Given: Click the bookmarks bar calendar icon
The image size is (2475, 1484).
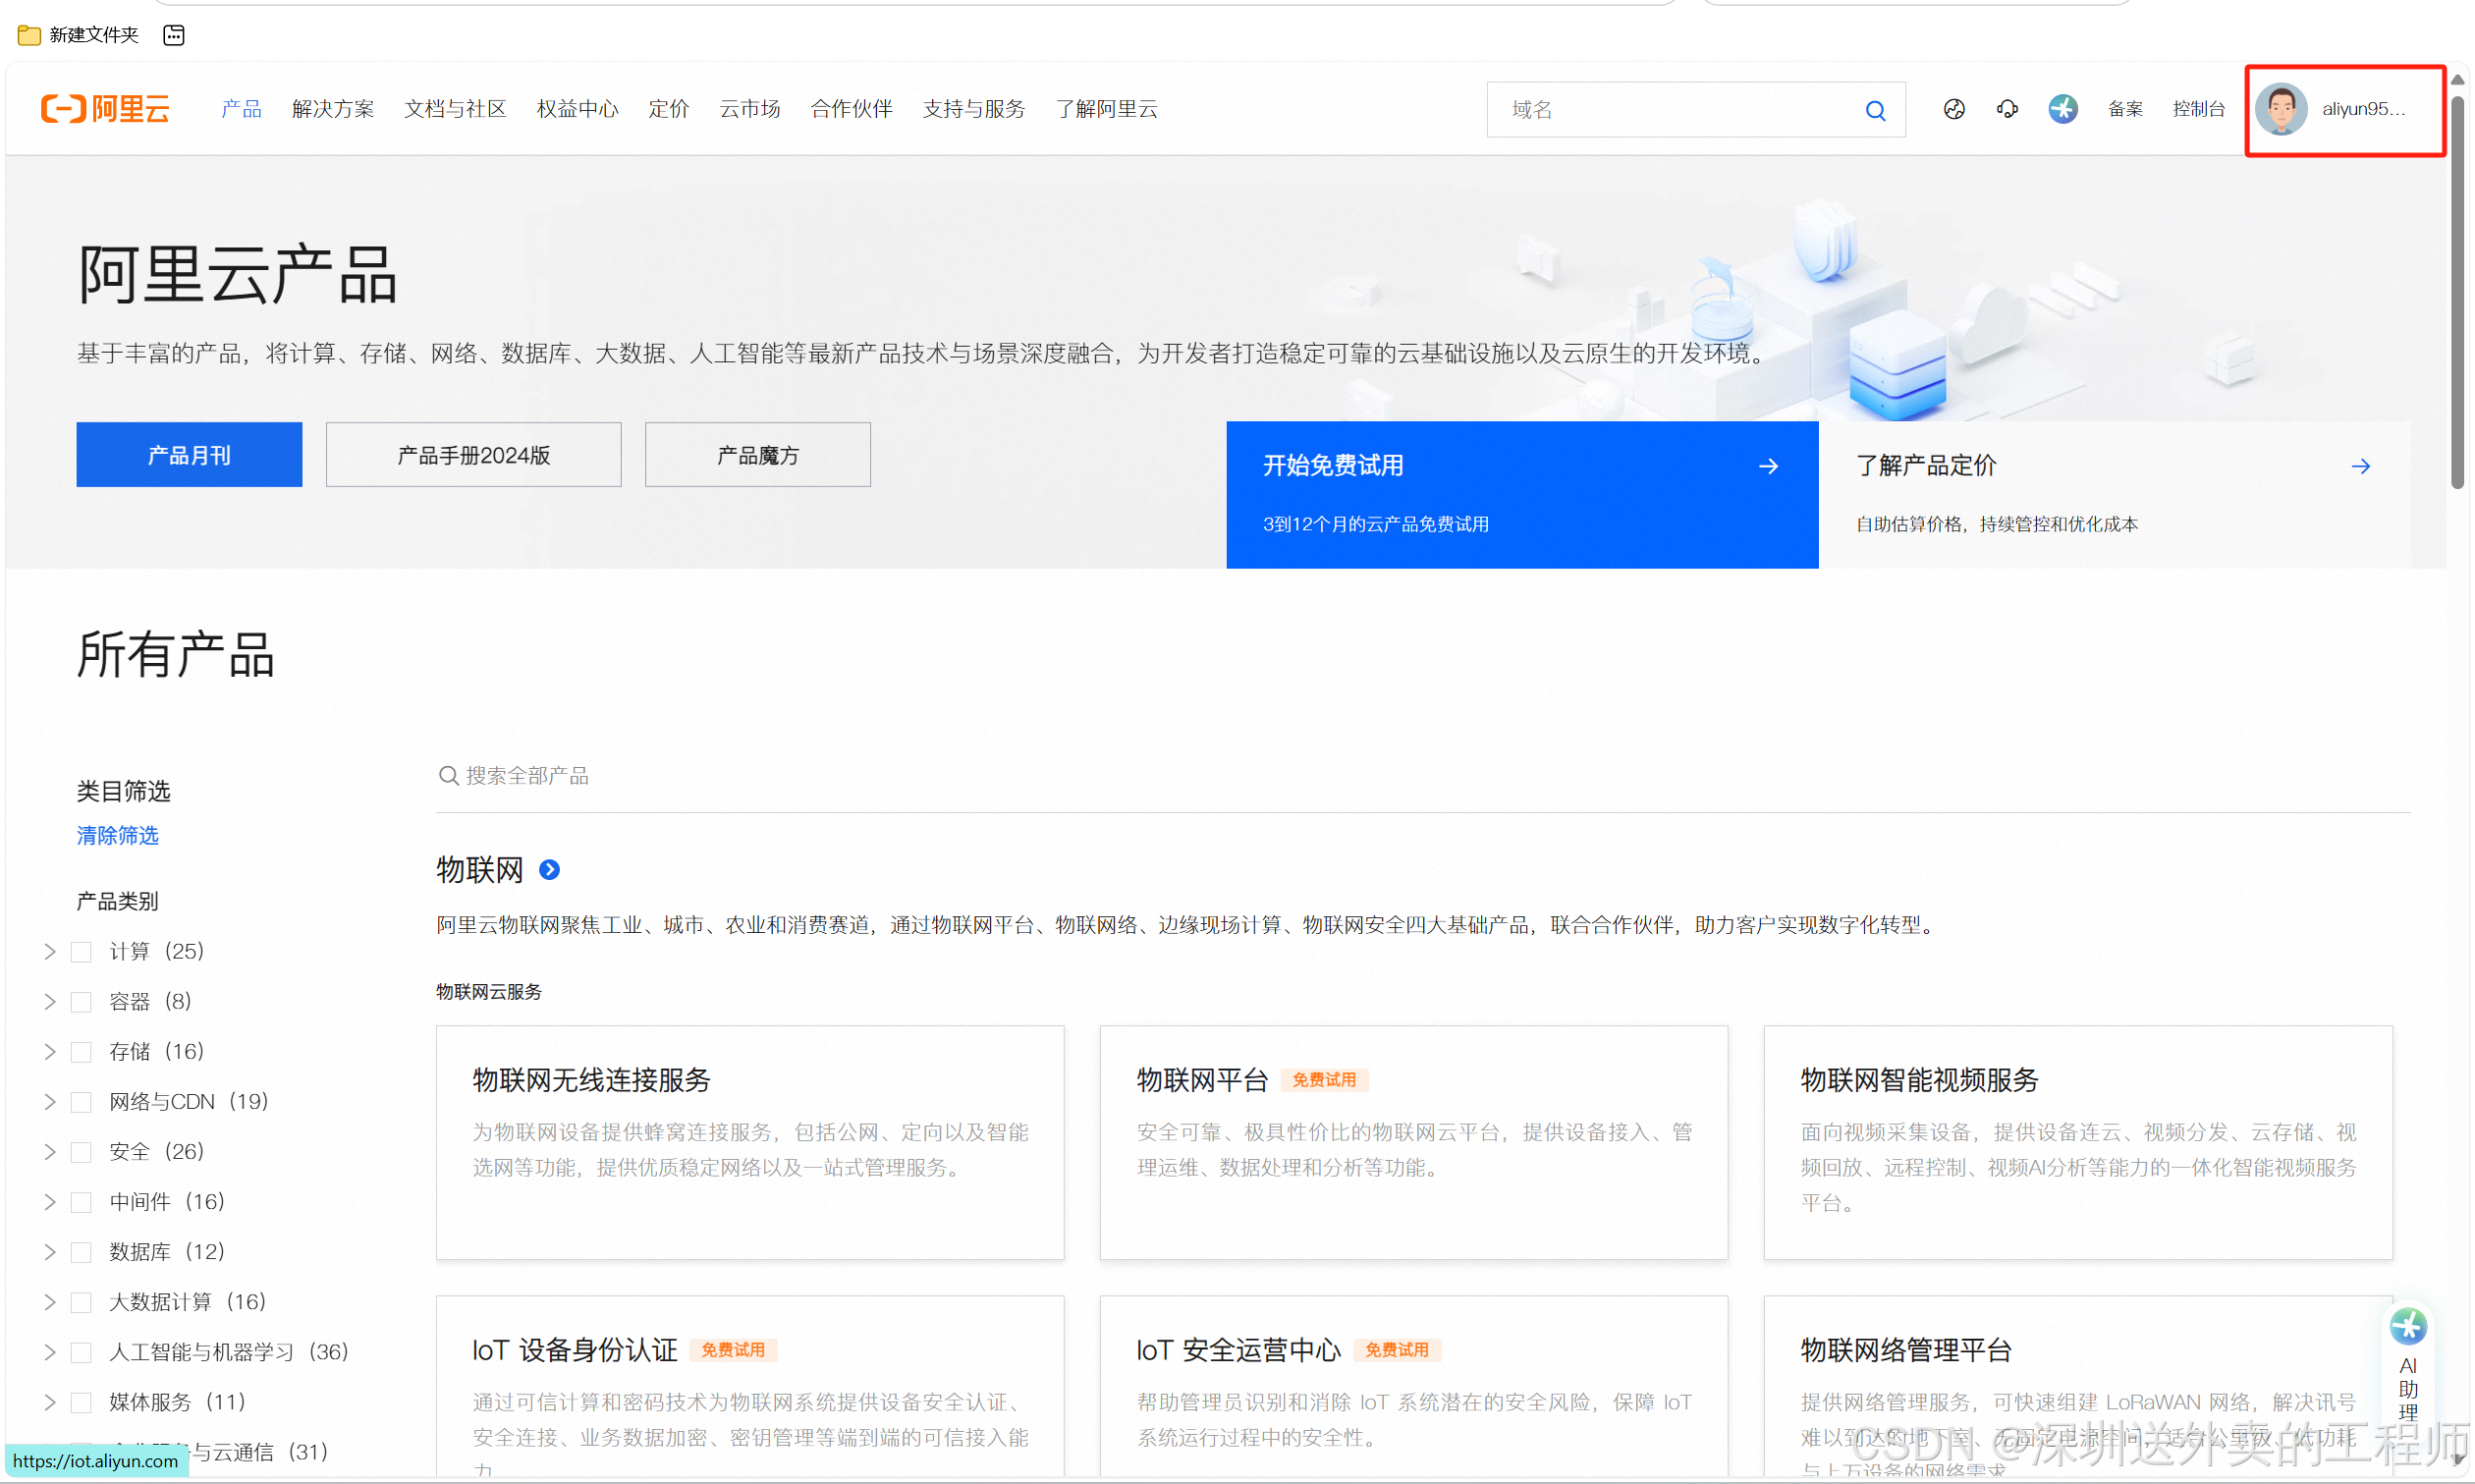Looking at the screenshot, I should point(174,35).
